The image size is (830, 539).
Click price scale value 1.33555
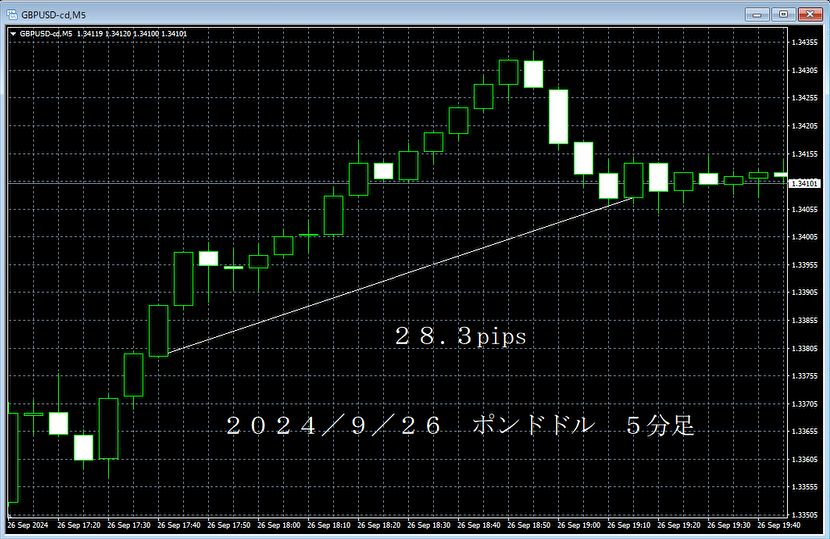point(805,487)
